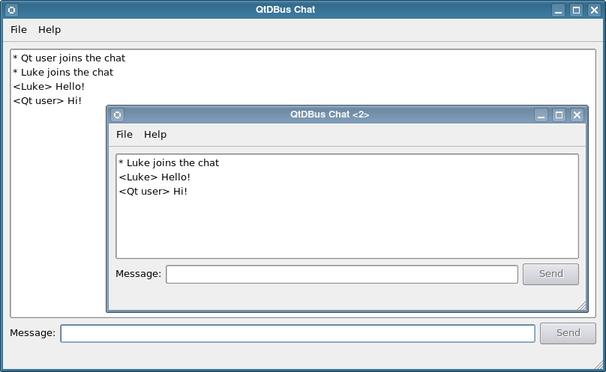606x372 pixels.
Task: Open File menu in QtDBus Chat <2>
Action: 124,134
